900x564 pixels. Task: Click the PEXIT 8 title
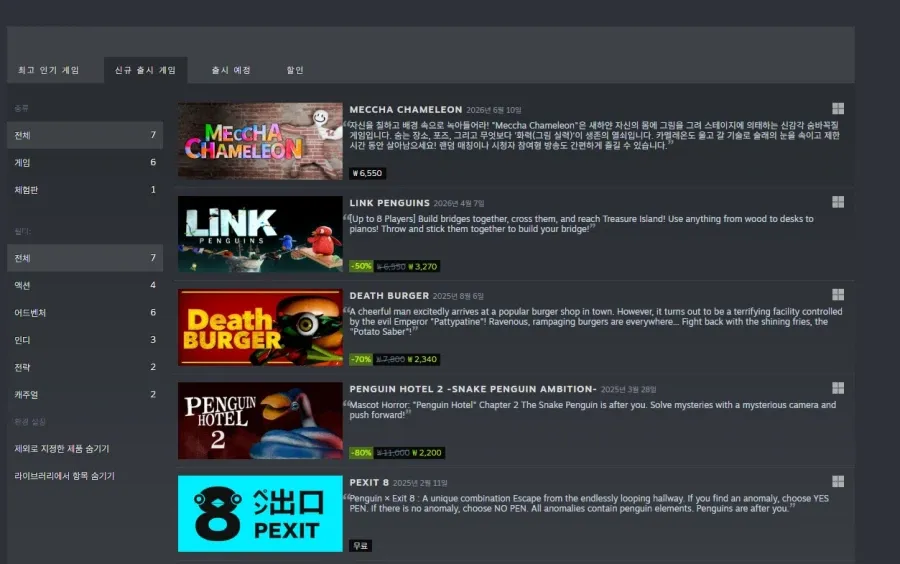point(368,483)
